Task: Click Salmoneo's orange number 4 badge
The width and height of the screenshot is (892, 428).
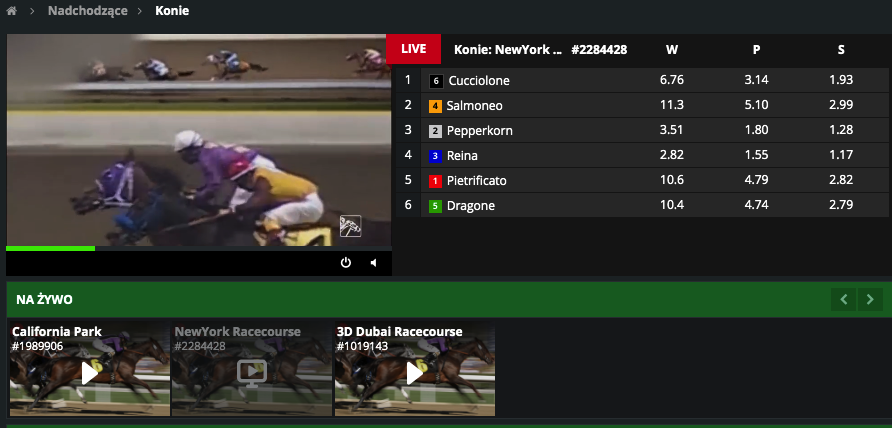Action: pos(435,105)
